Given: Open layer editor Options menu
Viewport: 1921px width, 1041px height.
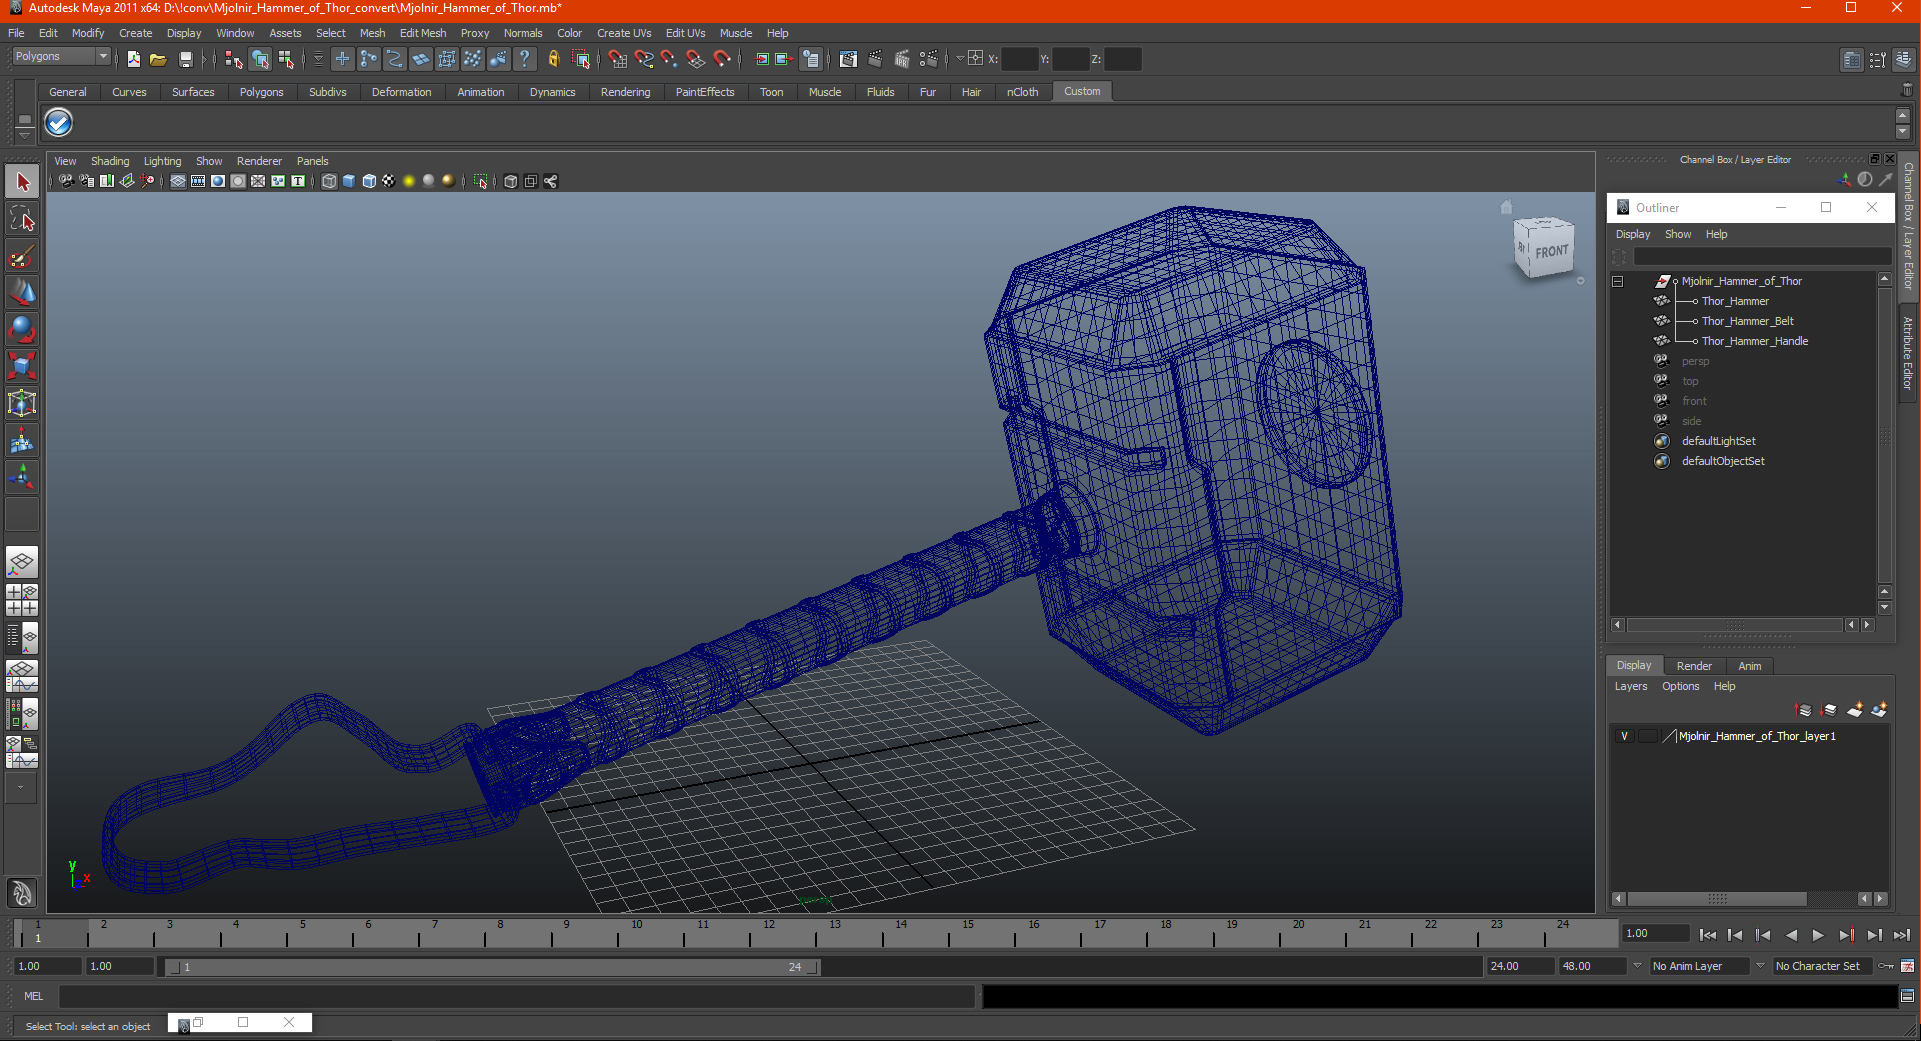Looking at the screenshot, I should coord(1680,686).
